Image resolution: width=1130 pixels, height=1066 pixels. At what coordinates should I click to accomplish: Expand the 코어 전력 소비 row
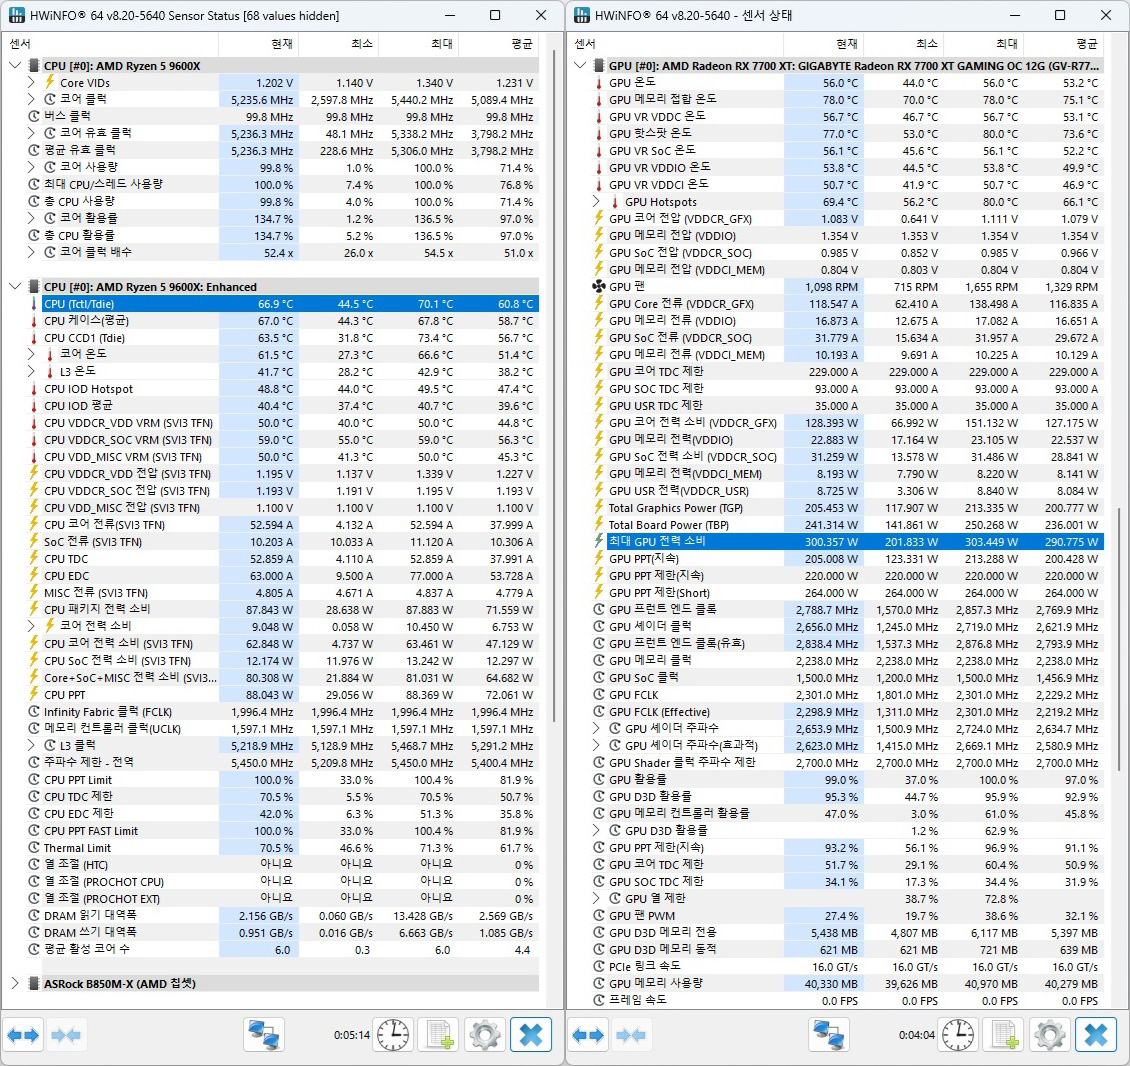30,626
